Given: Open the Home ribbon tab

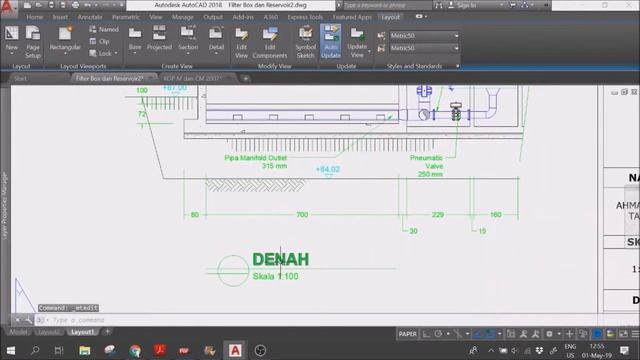Looking at the screenshot, I should coord(35,17).
